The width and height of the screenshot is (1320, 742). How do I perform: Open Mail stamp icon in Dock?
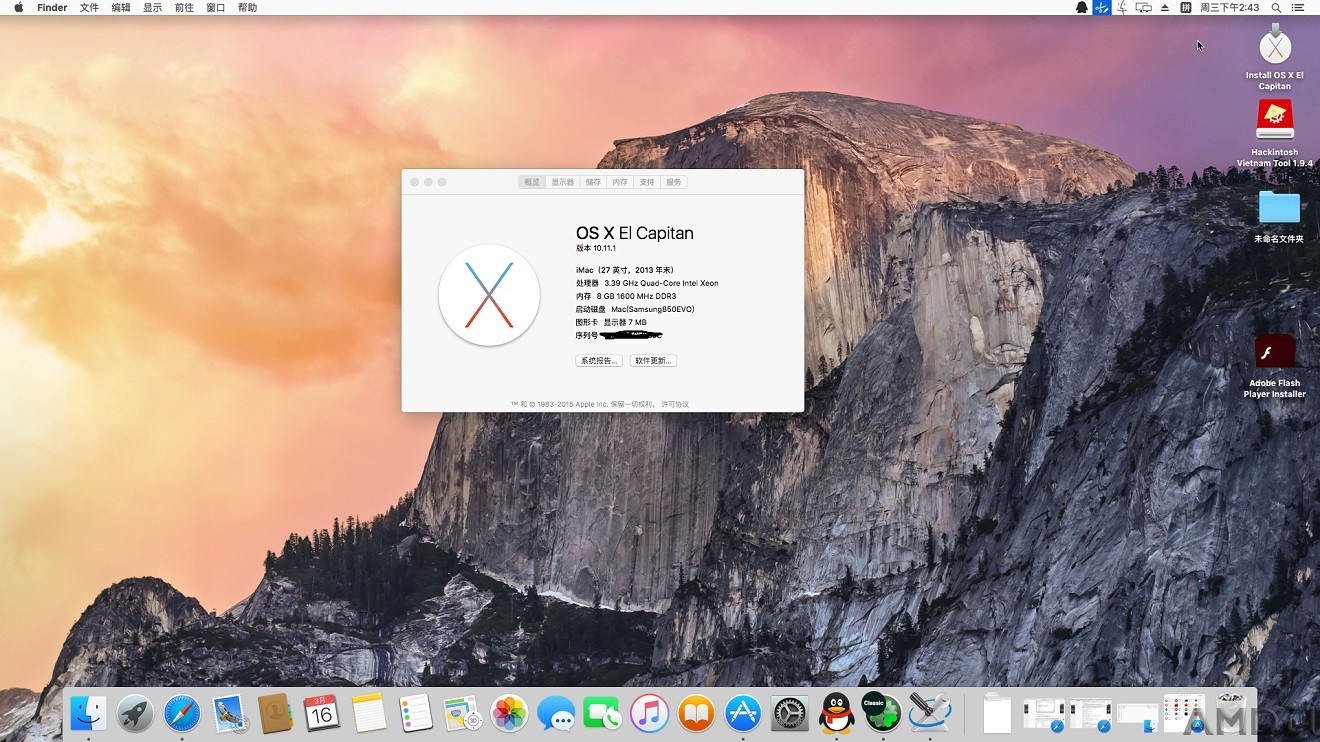click(229, 714)
